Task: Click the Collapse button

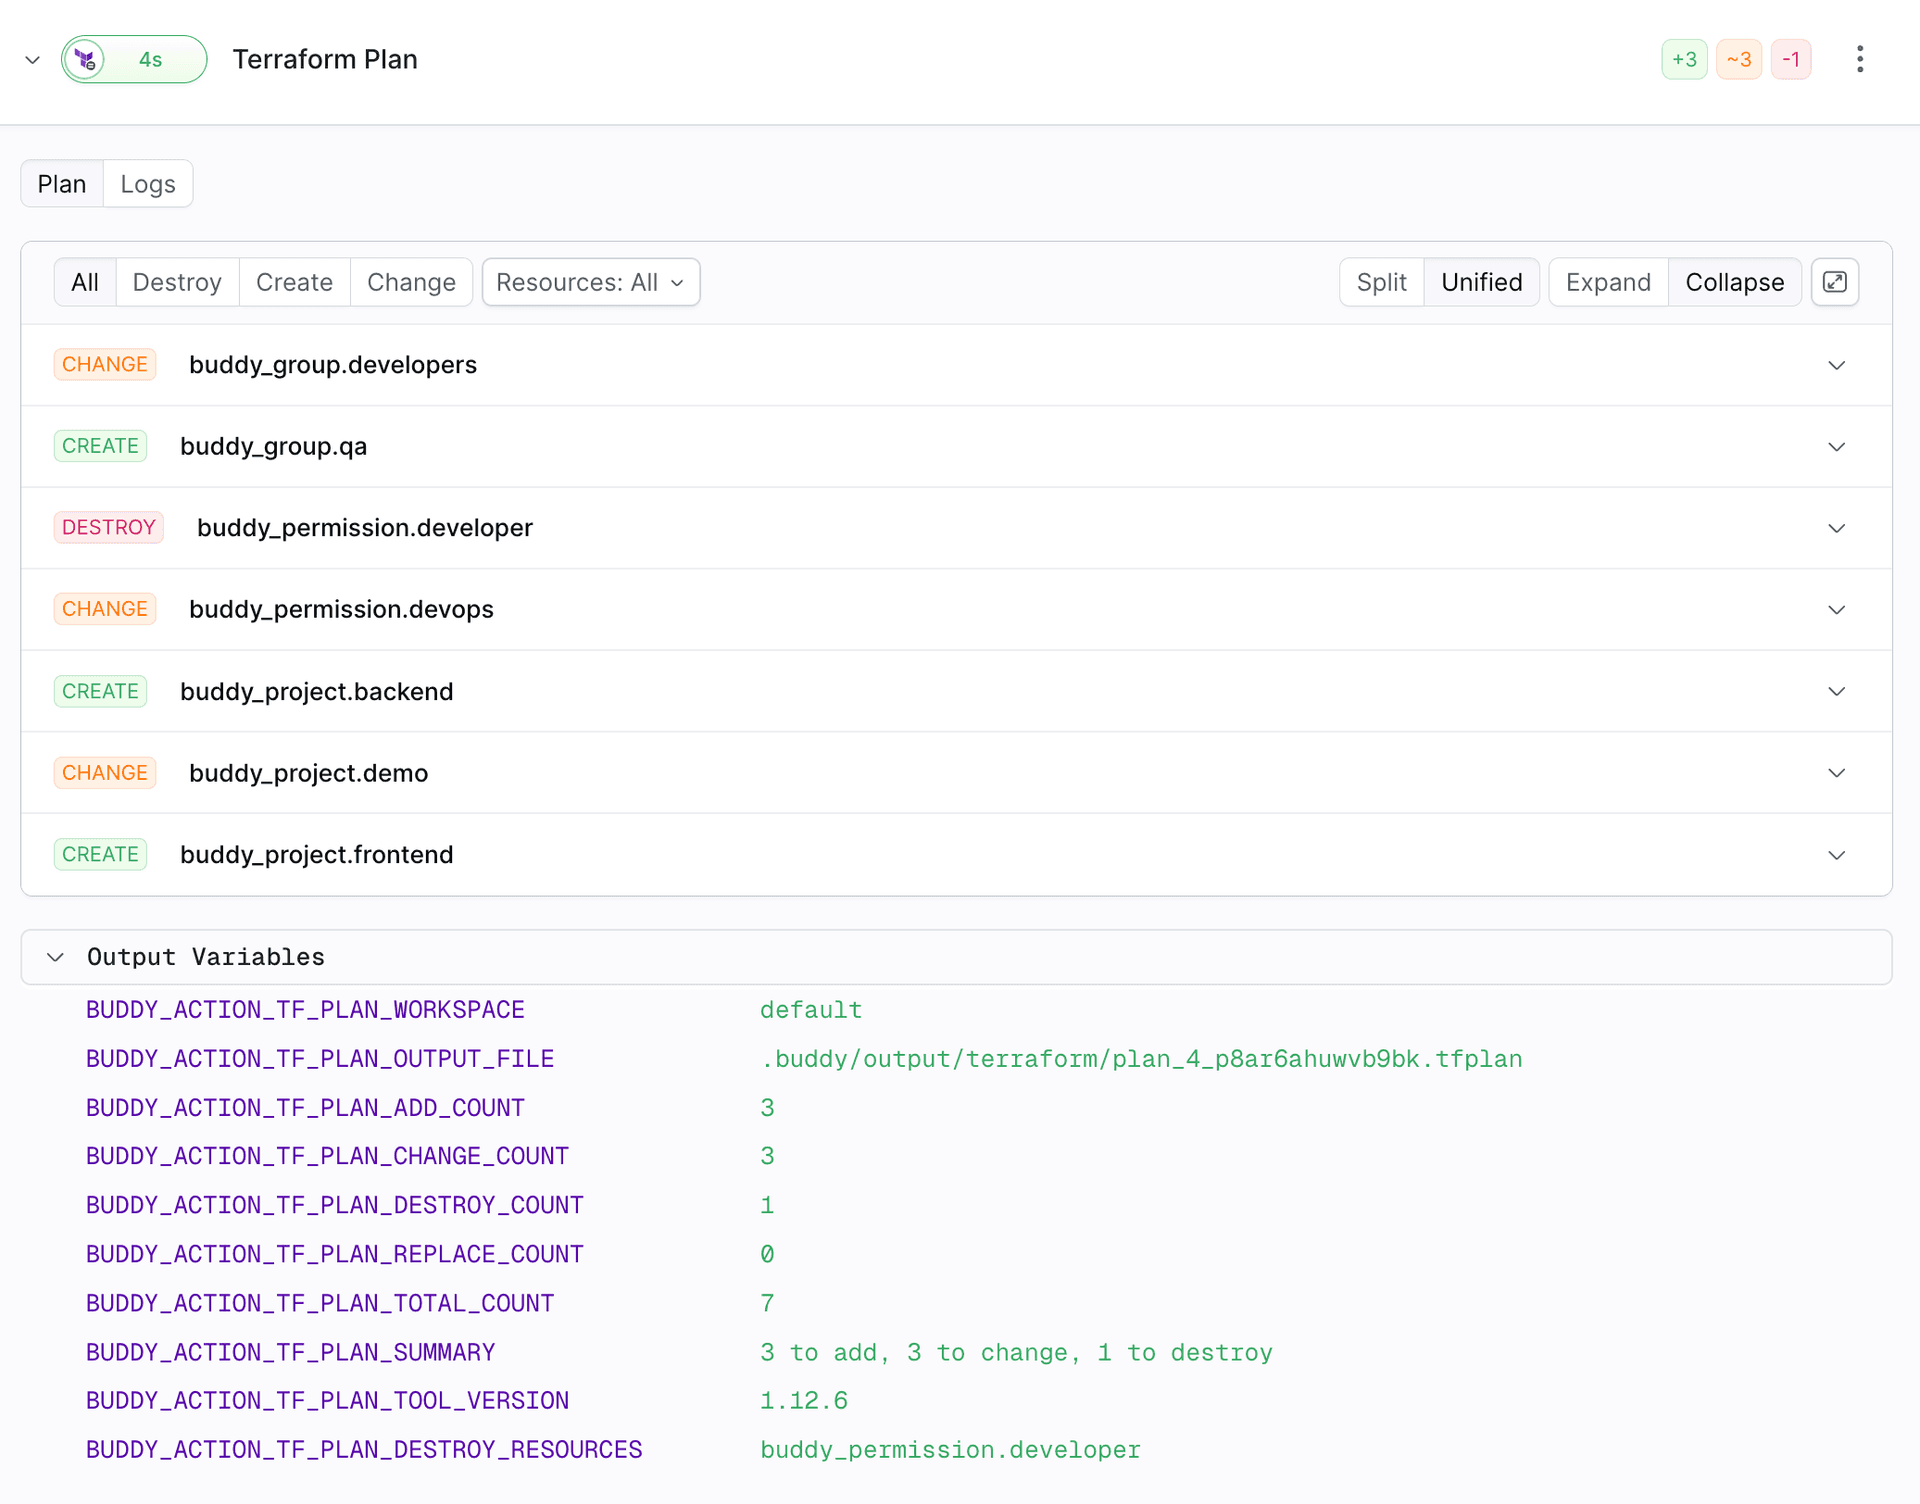Action: (x=1735, y=282)
